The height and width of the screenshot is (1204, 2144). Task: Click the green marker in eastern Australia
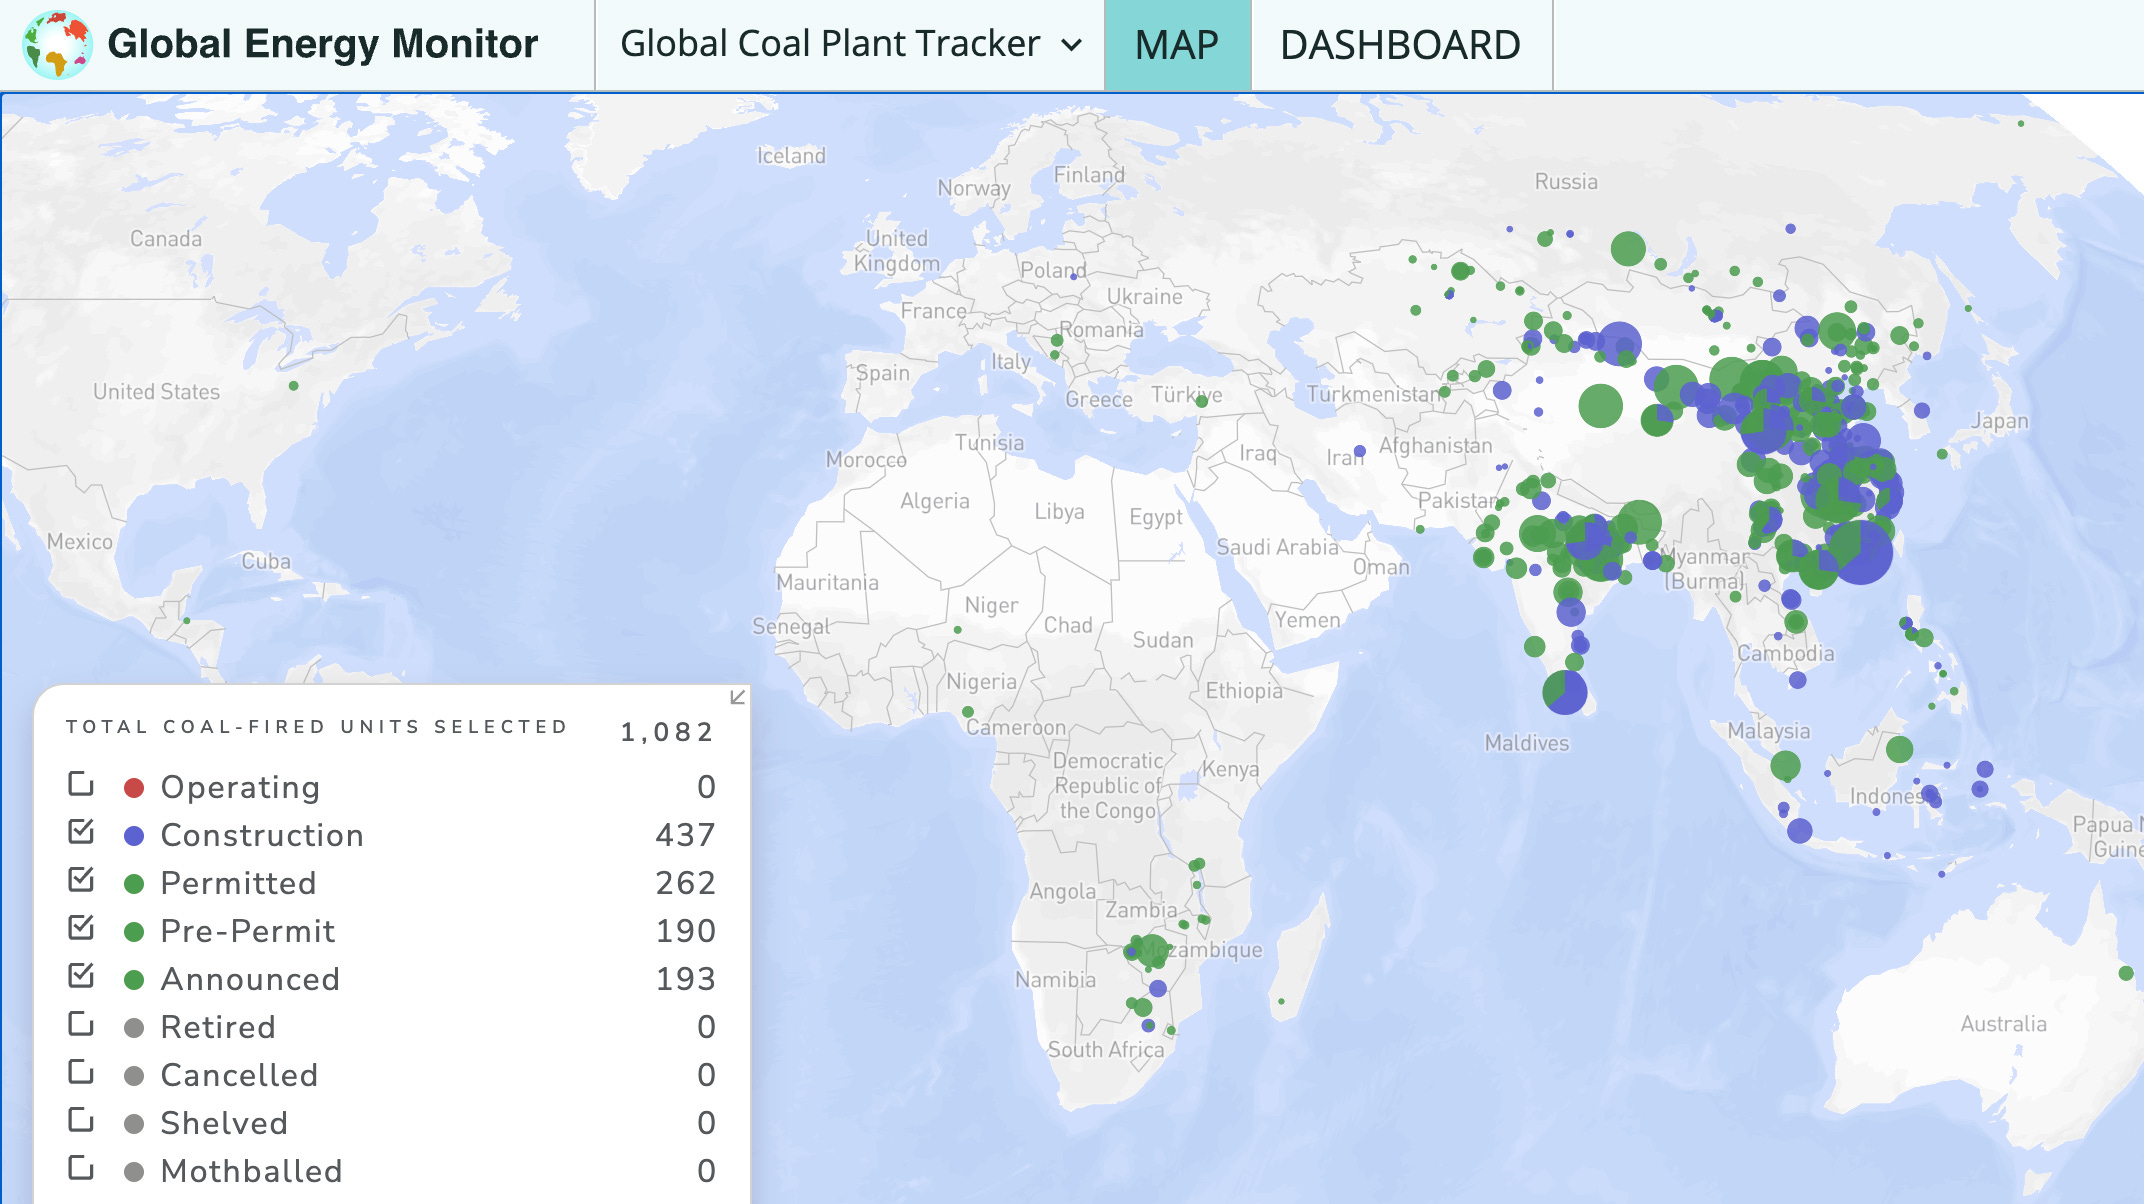[x=2126, y=973]
